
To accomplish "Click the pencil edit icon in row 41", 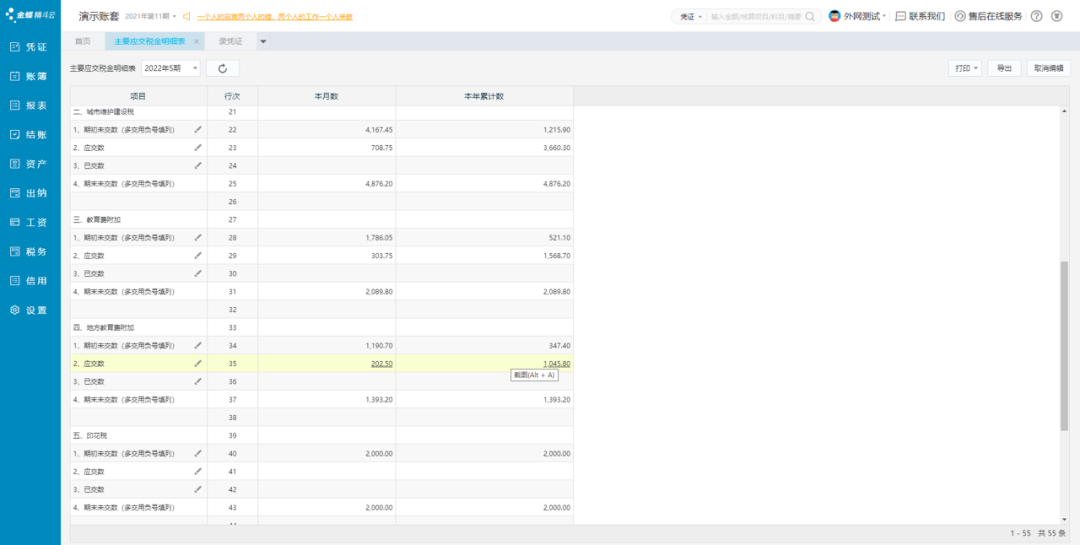I will tap(198, 471).
